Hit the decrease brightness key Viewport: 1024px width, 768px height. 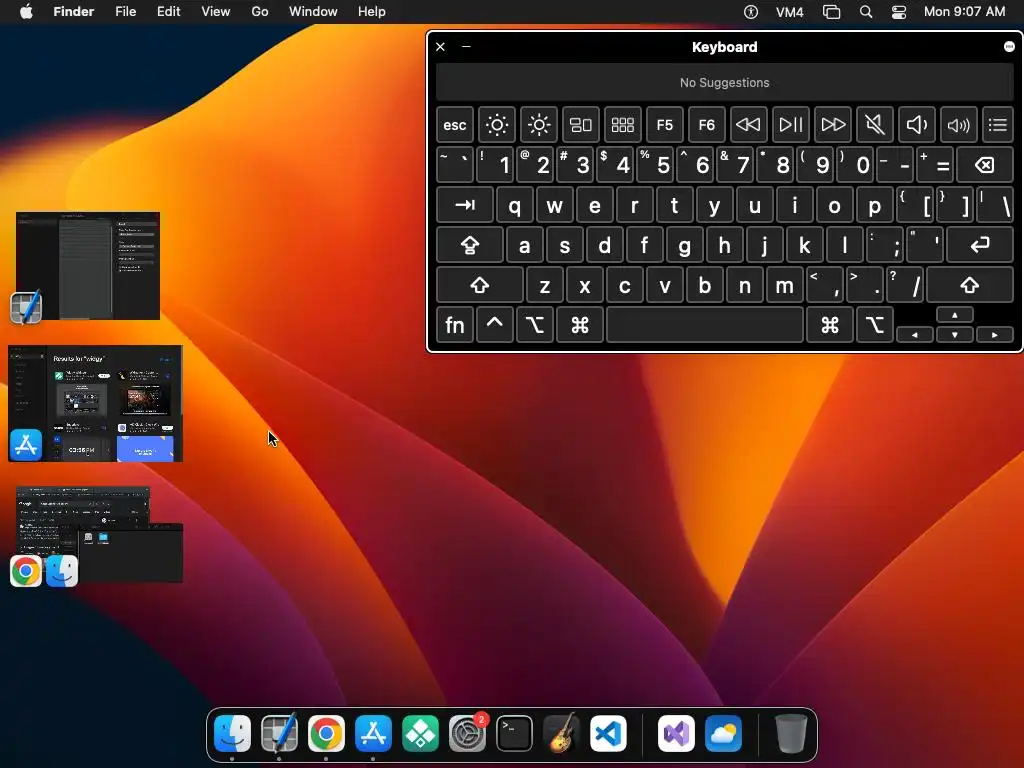click(496, 125)
